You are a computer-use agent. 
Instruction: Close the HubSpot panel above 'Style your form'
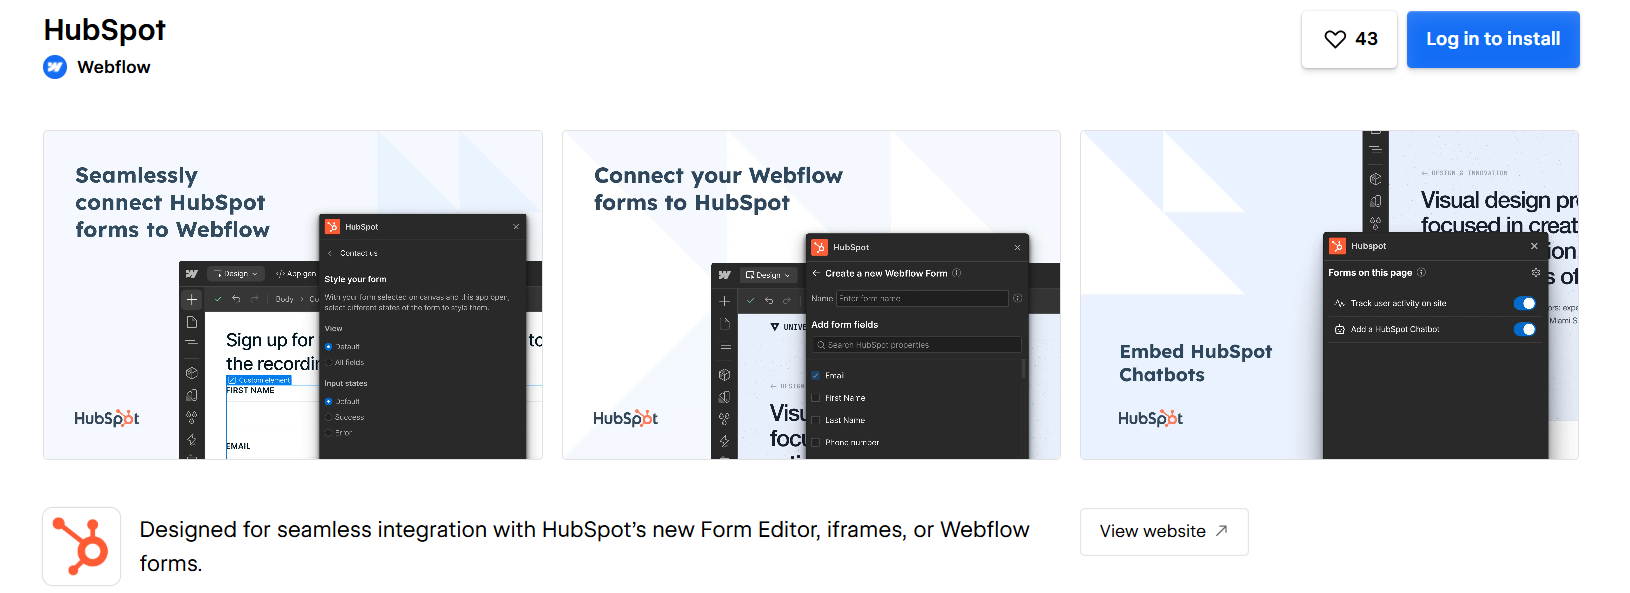click(x=516, y=227)
